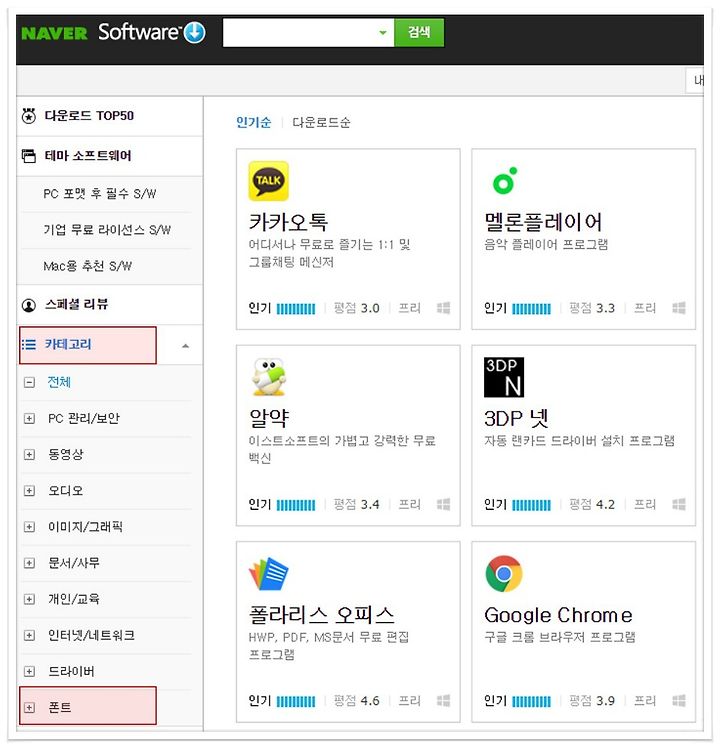The image size is (720, 747).
Task: Open the search box dropdown arrow
Action: pos(383,33)
